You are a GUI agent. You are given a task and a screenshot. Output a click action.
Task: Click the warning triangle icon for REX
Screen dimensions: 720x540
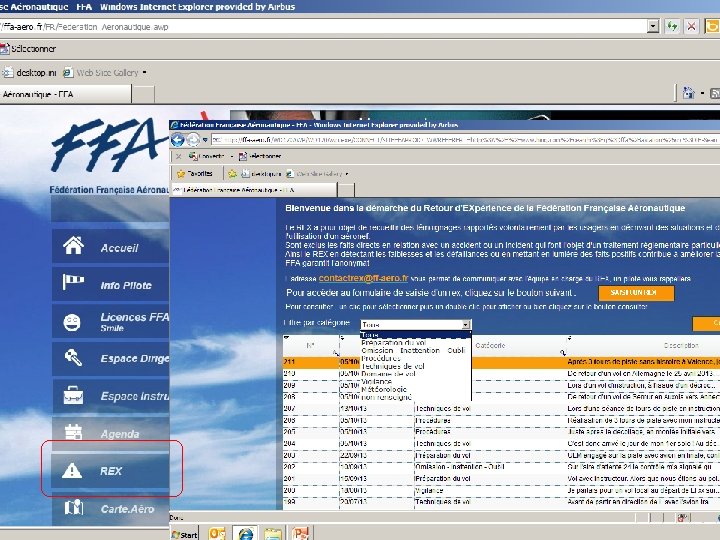72,470
